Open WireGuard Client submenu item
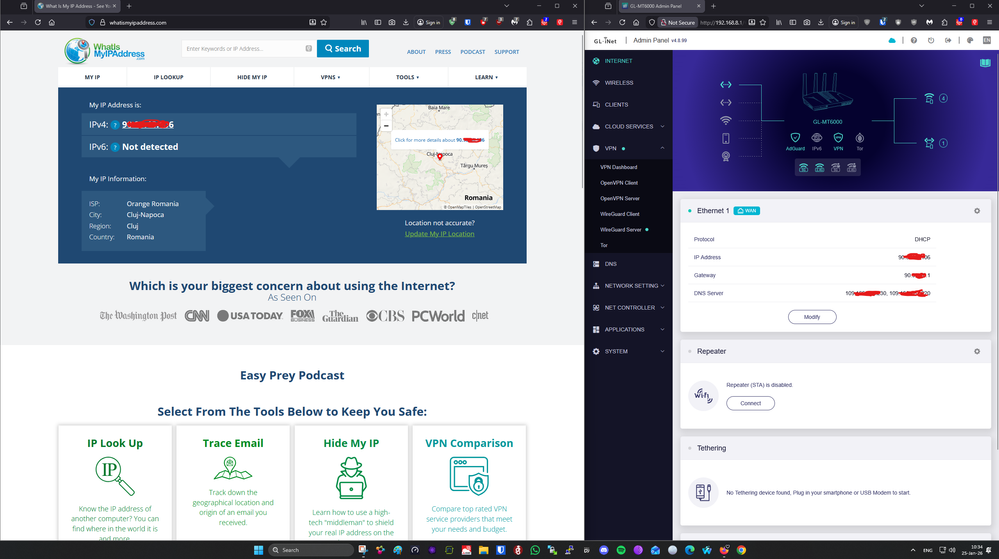 click(619, 214)
